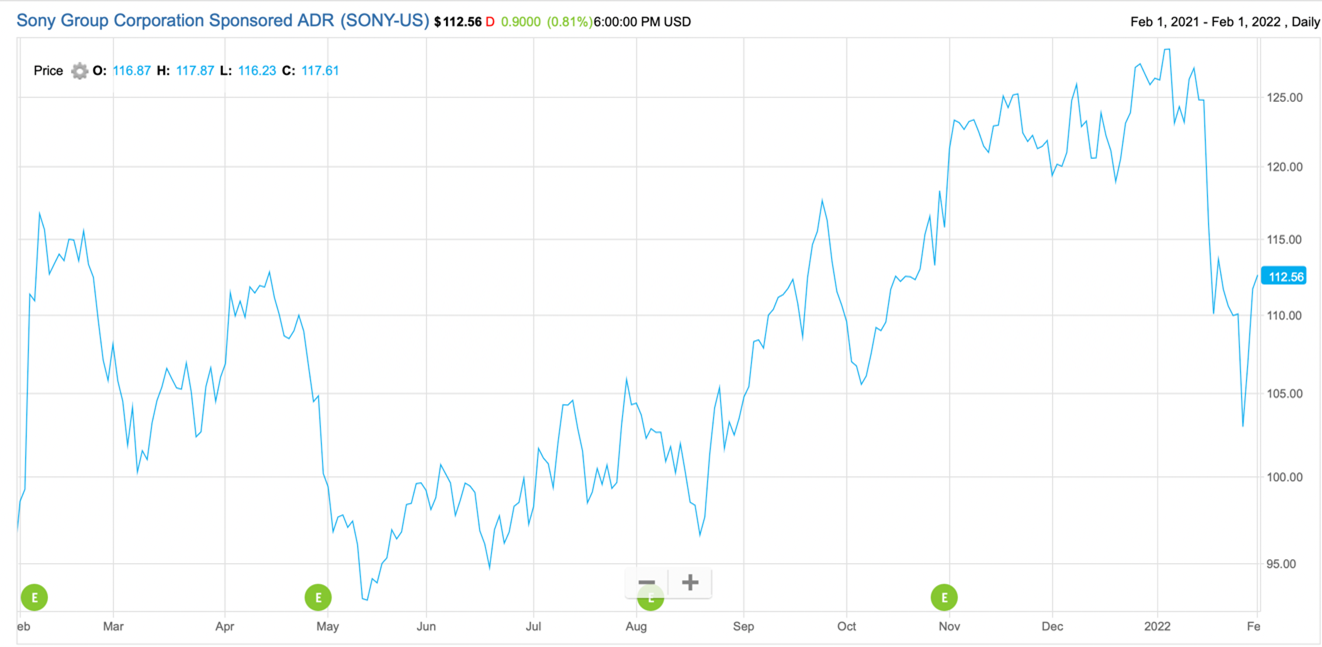Click the Nov label on the time axis
Image resolution: width=1322 pixels, height=647 pixels.
(x=950, y=627)
